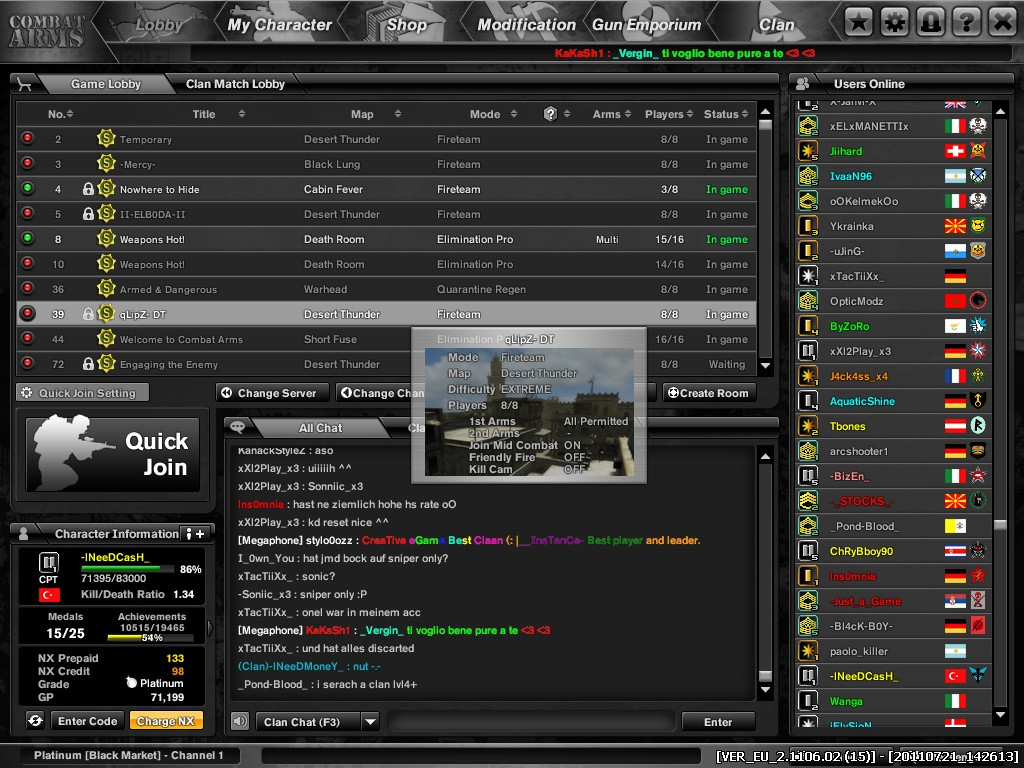This screenshot has width=1024, height=768.
Task: Click the clan emblem beside -INeeDCasH_ in users
Action: 978,676
